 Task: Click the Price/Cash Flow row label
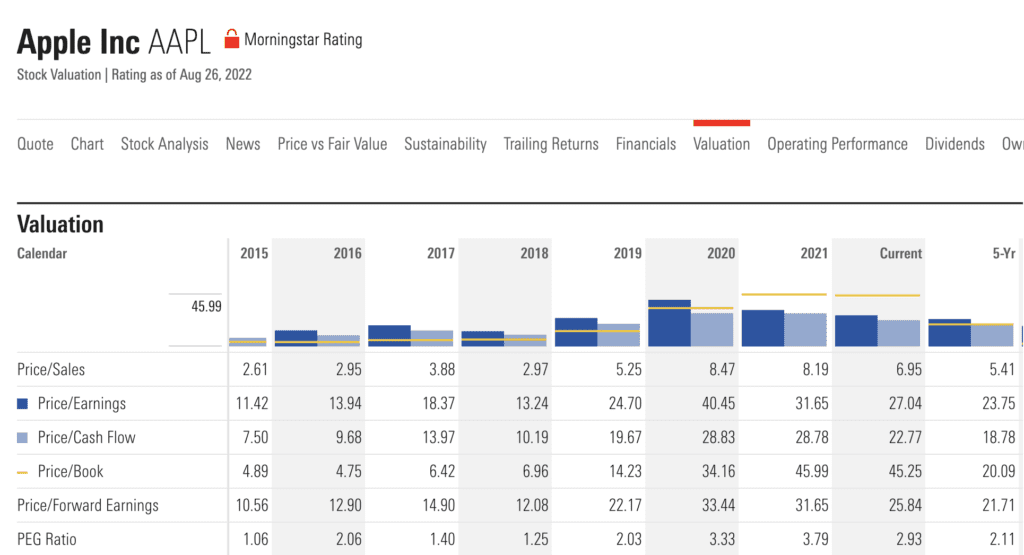pos(86,437)
